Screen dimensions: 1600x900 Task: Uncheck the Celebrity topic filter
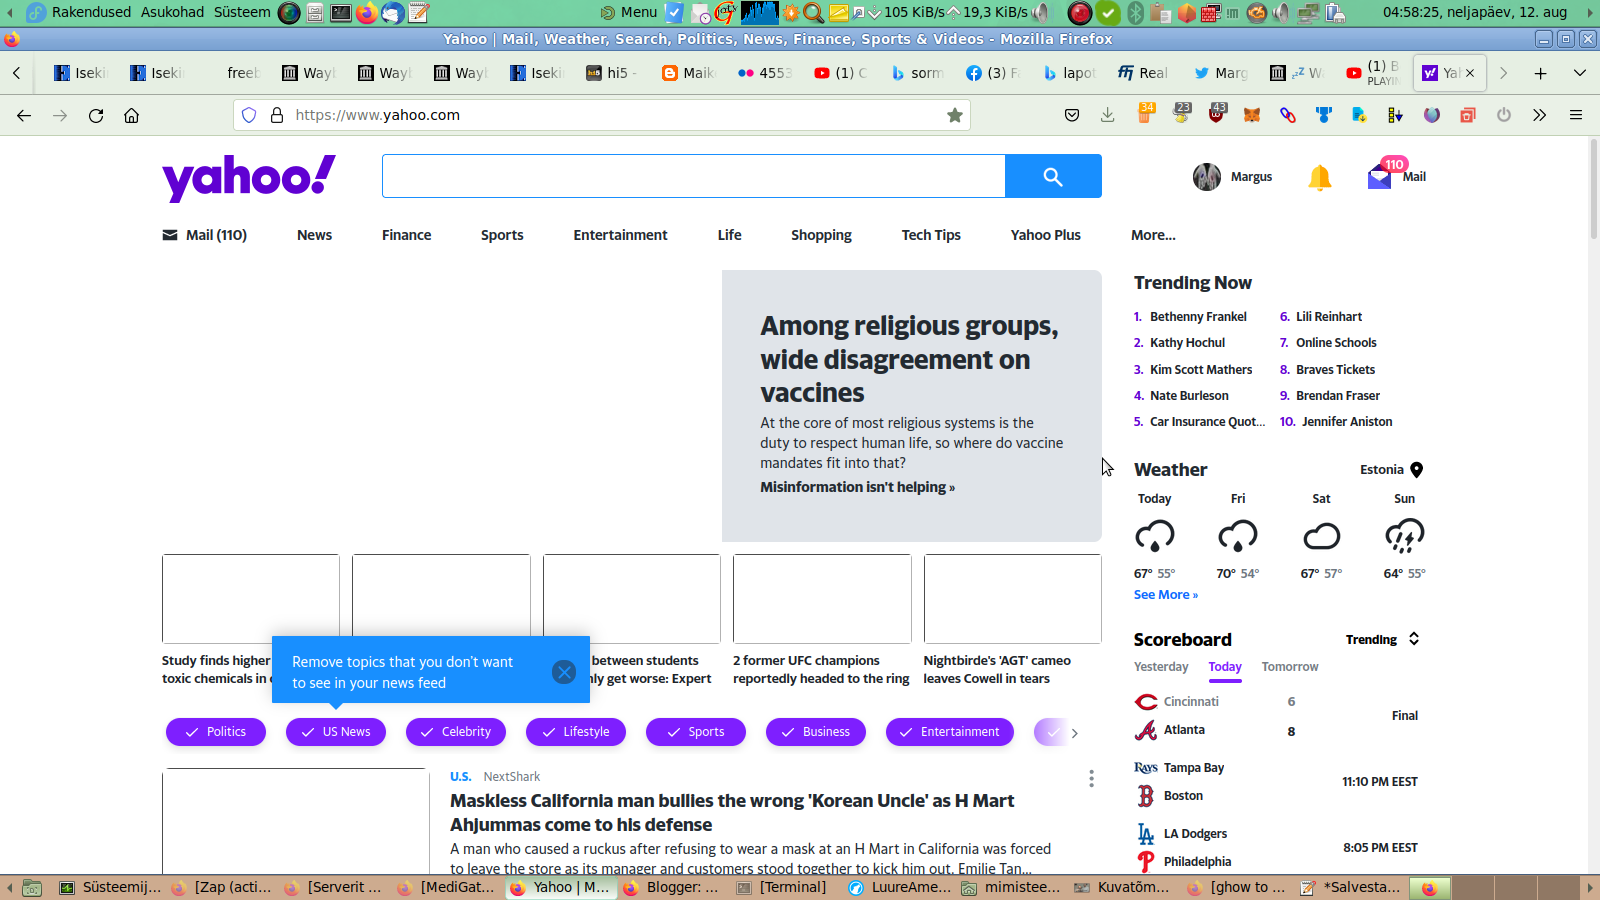pos(456,732)
